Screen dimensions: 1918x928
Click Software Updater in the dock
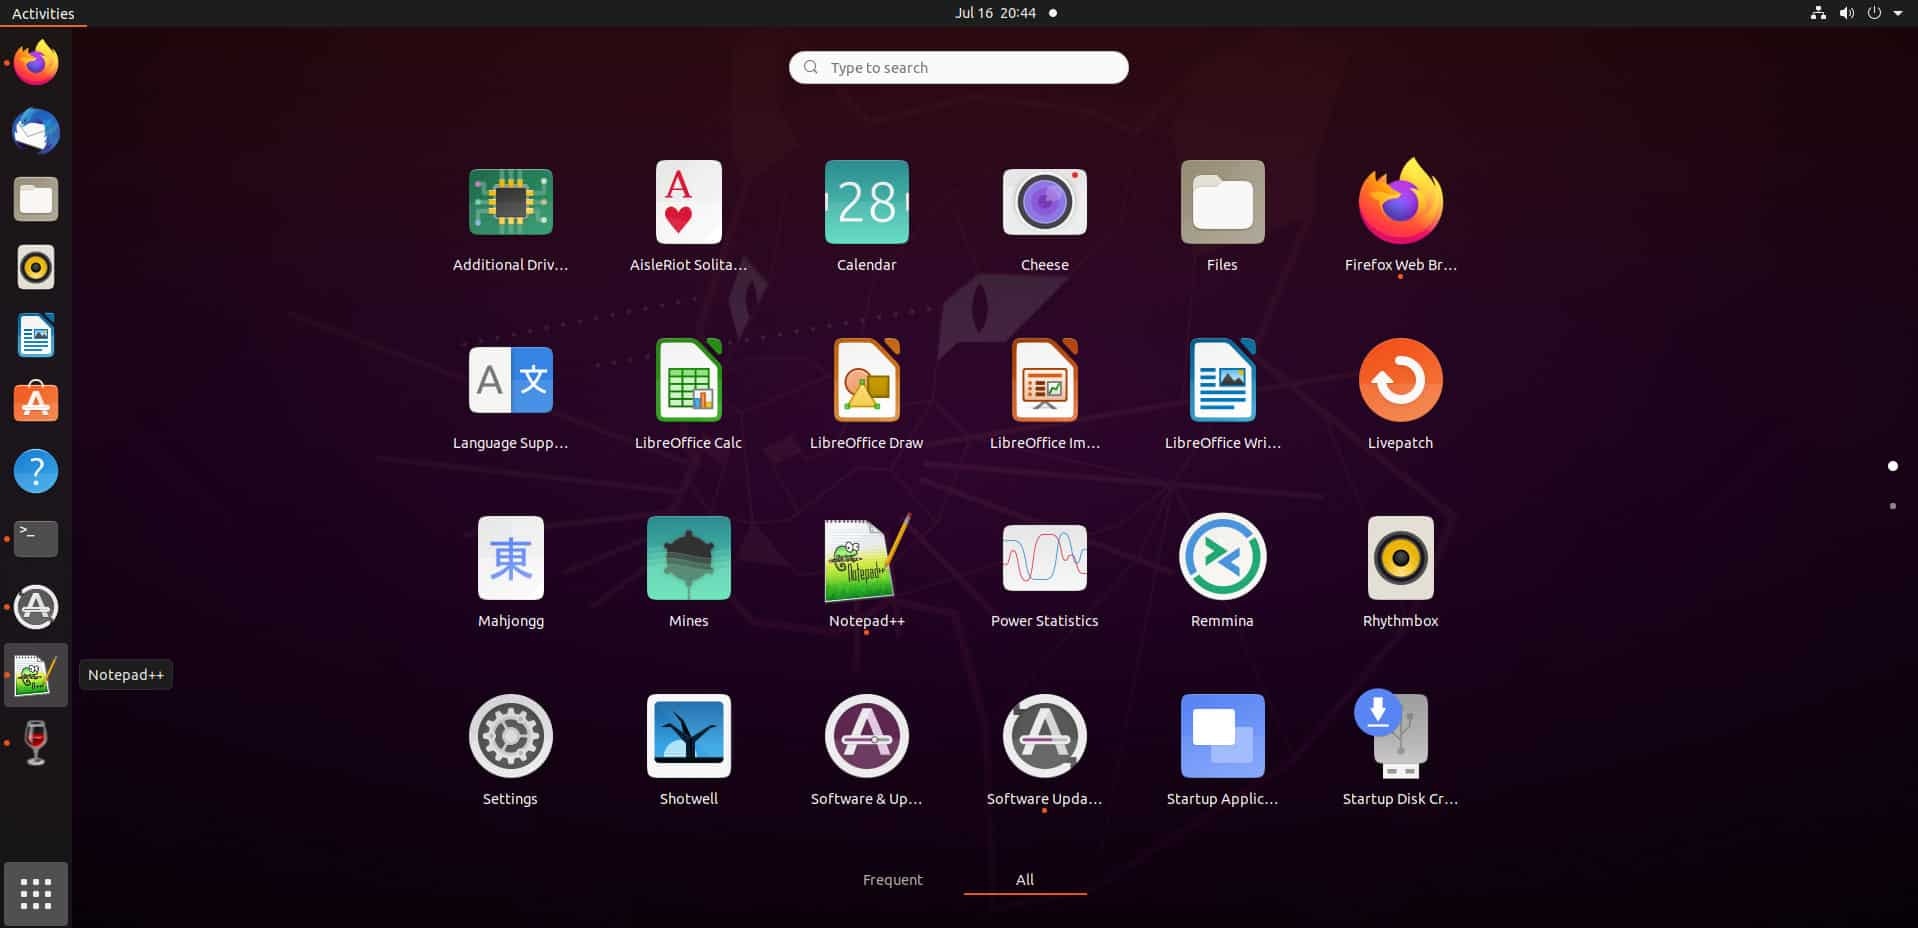36,607
